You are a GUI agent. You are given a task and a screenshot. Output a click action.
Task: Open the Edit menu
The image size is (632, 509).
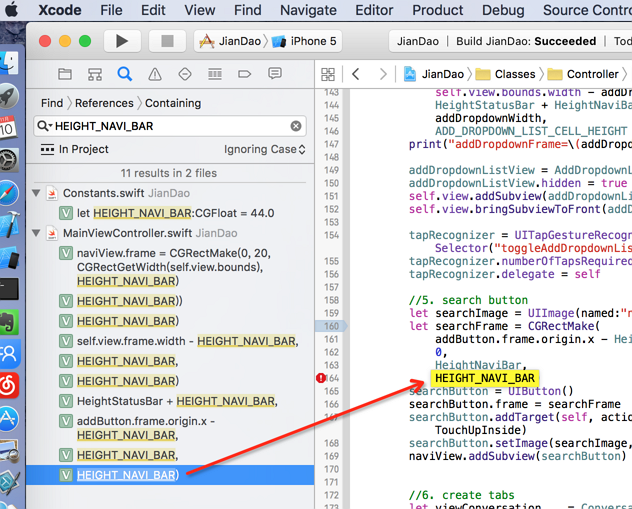[x=153, y=10]
